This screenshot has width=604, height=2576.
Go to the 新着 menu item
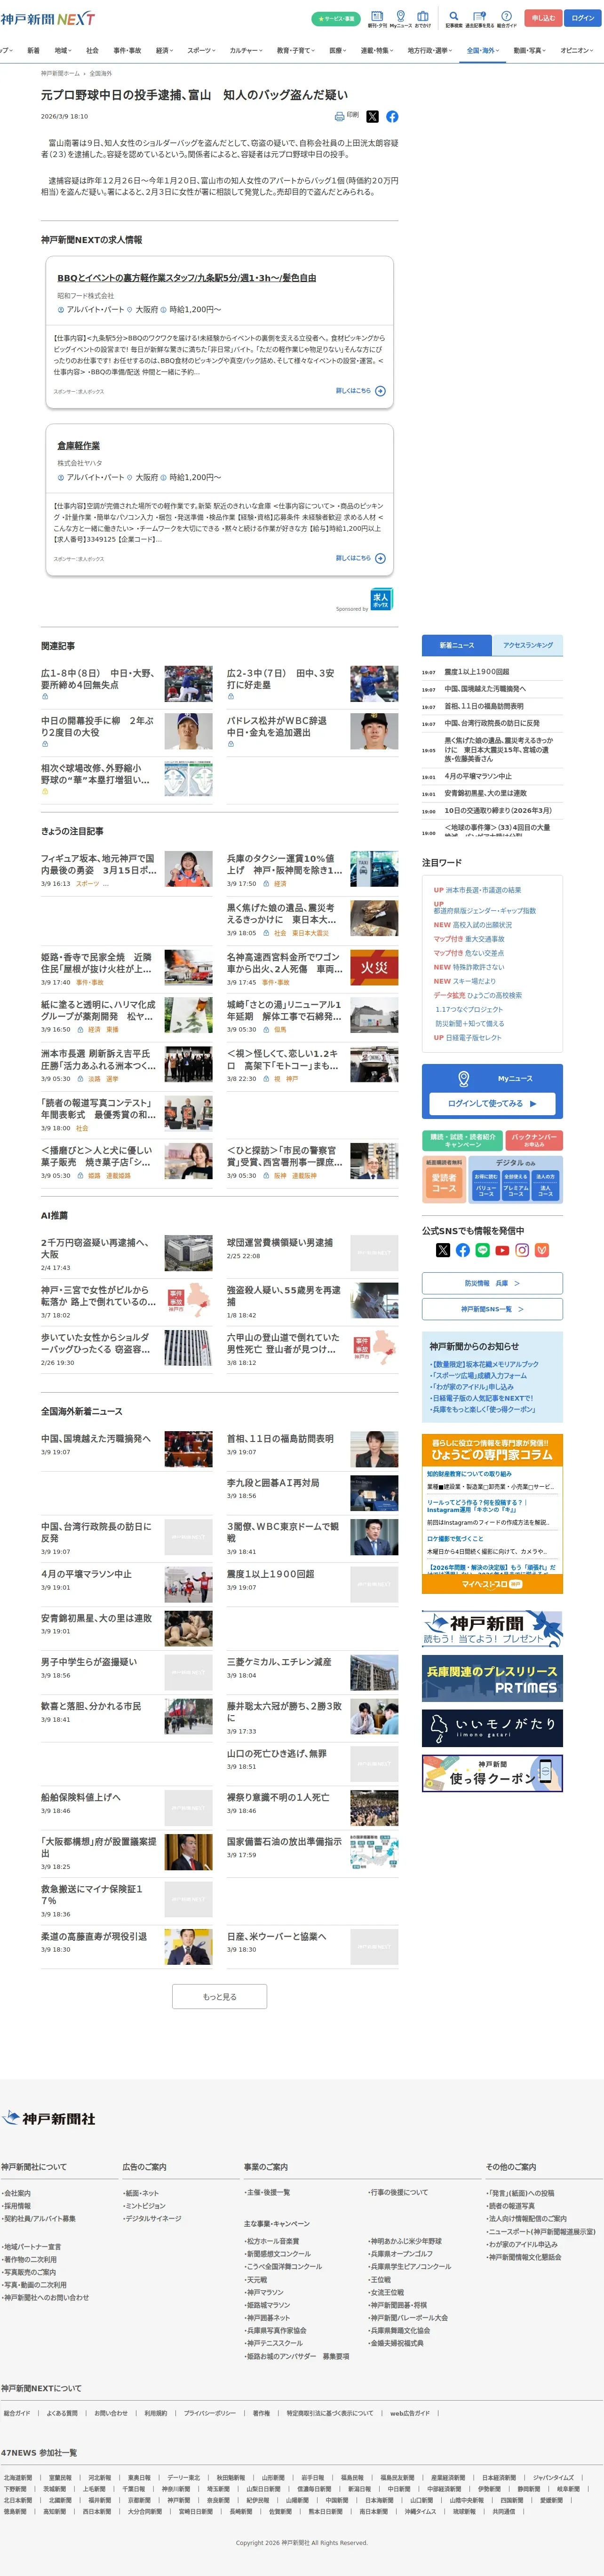point(33,50)
